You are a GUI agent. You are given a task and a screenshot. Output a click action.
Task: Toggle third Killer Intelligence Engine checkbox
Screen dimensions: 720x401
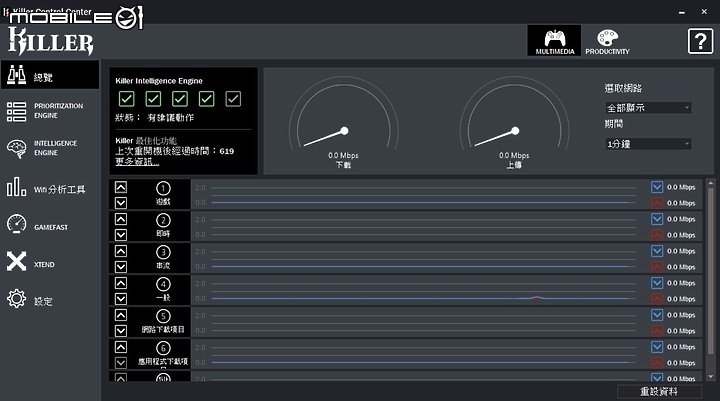tap(180, 99)
